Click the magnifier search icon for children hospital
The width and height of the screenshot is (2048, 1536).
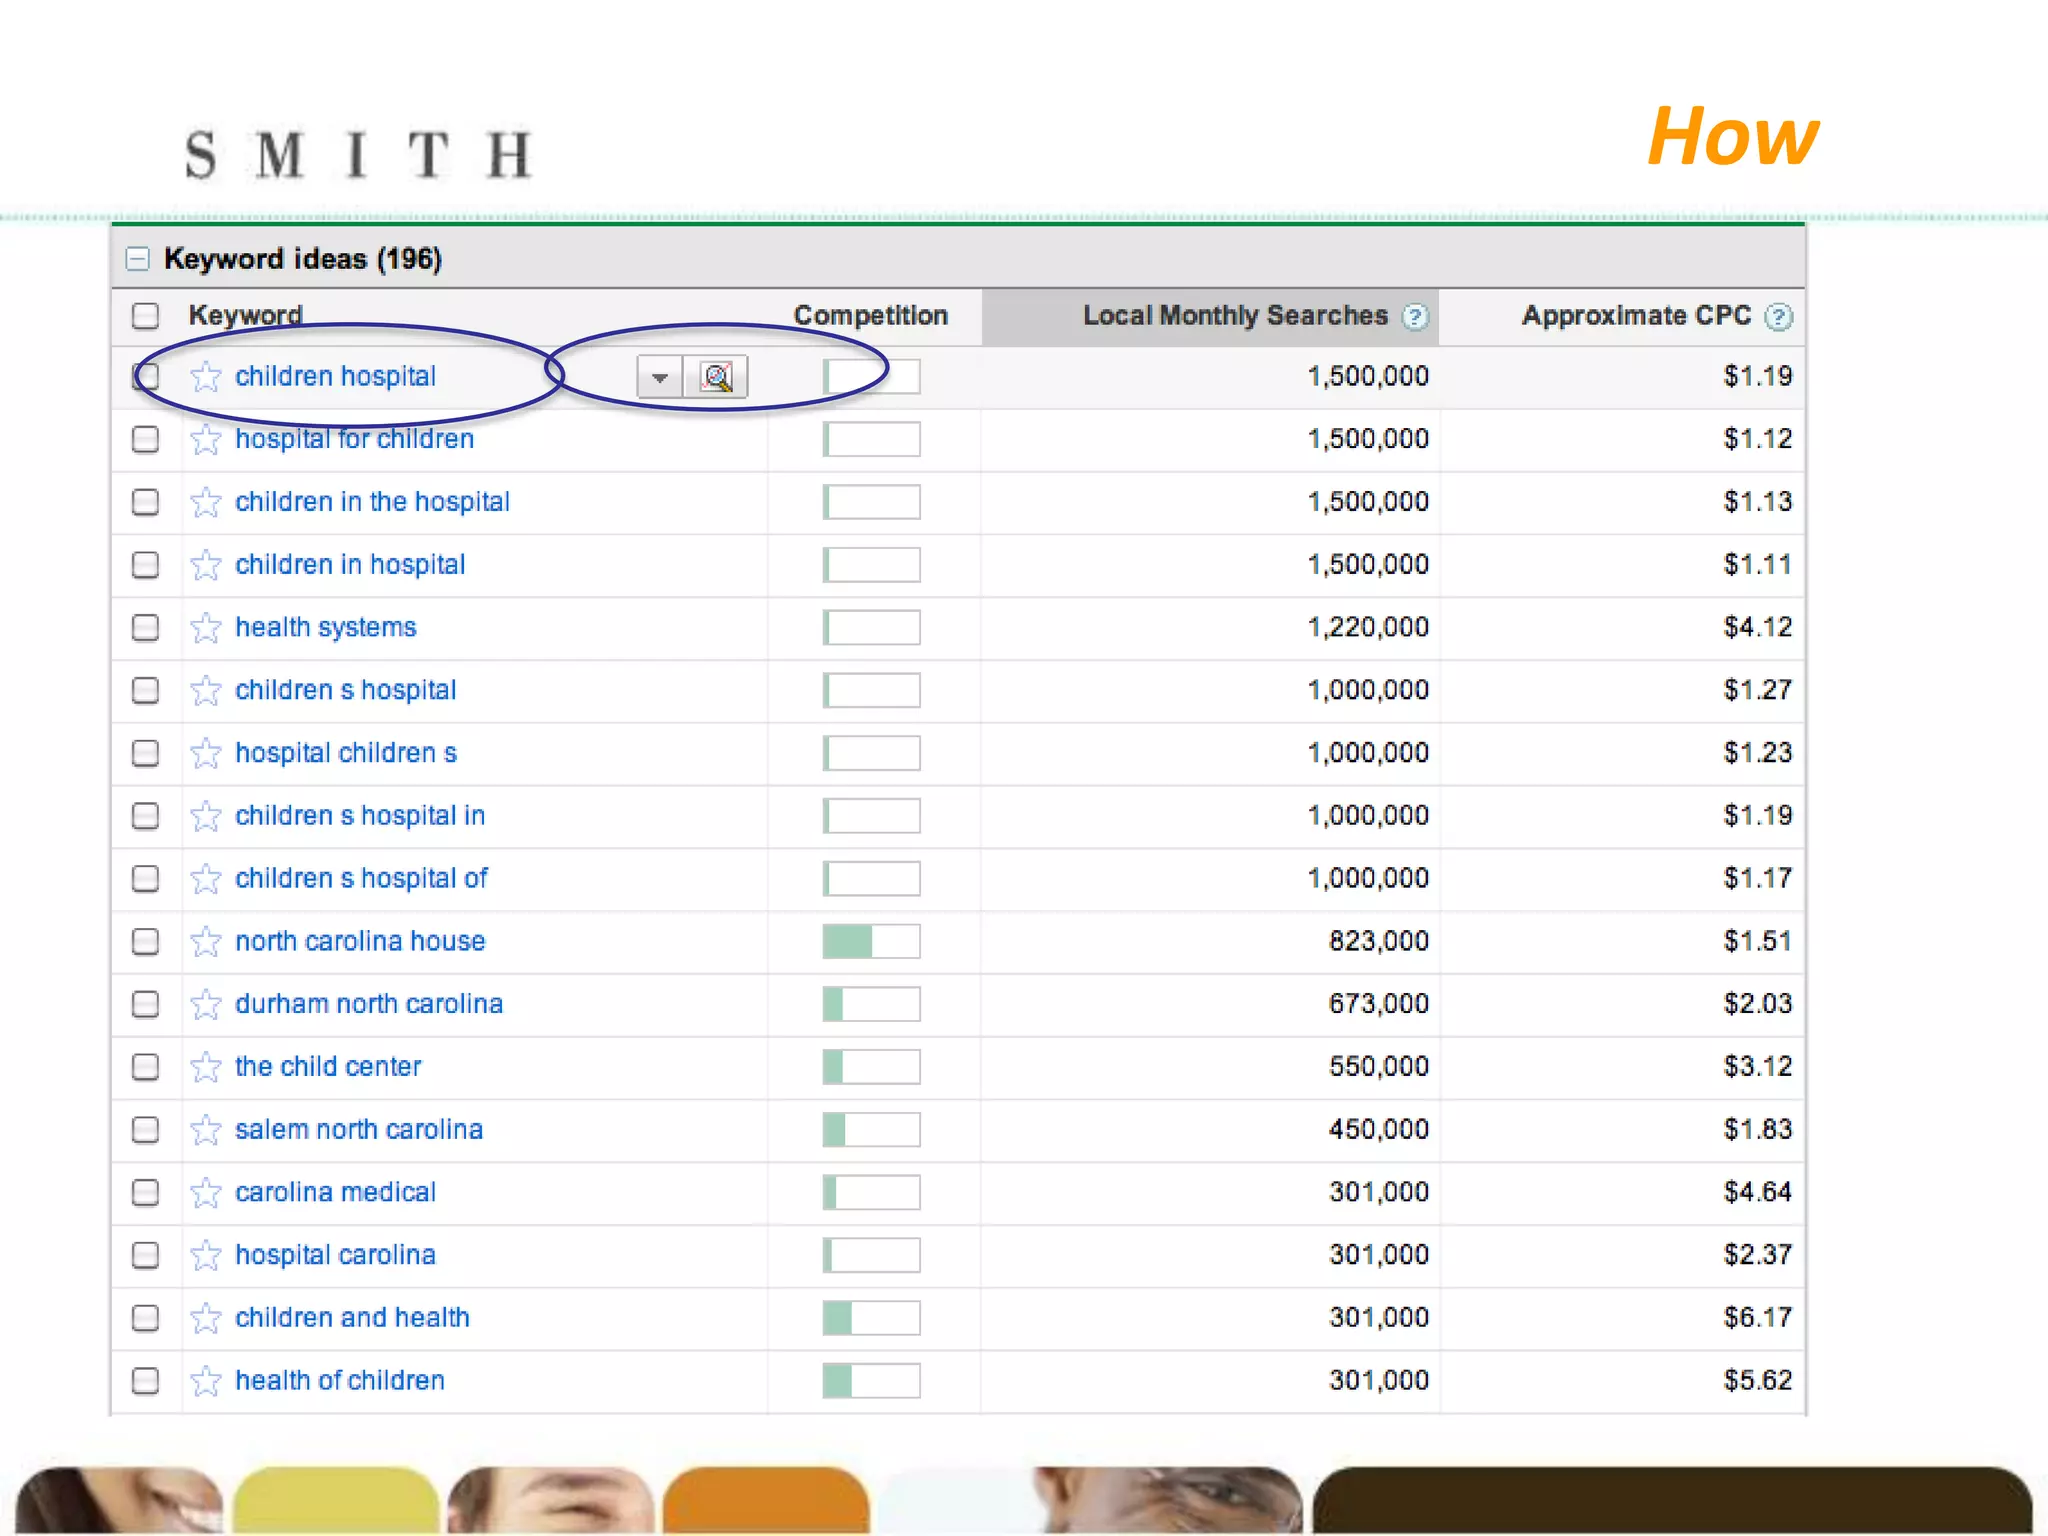(x=716, y=377)
